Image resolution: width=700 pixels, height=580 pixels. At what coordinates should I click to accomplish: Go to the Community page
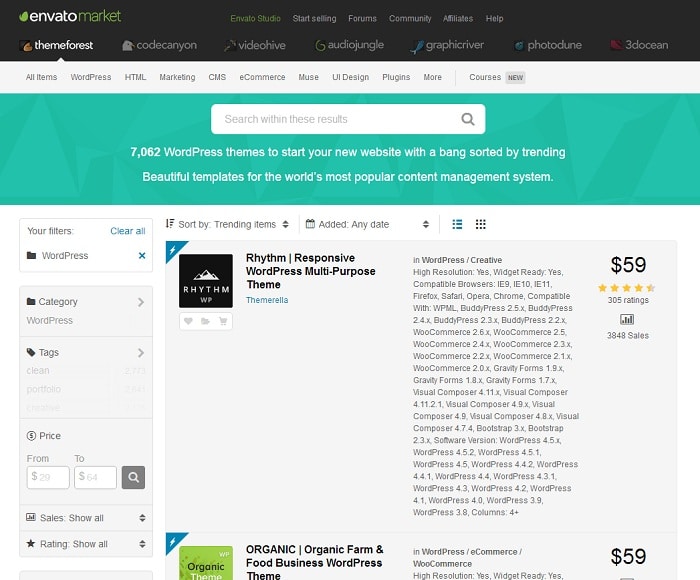click(410, 19)
